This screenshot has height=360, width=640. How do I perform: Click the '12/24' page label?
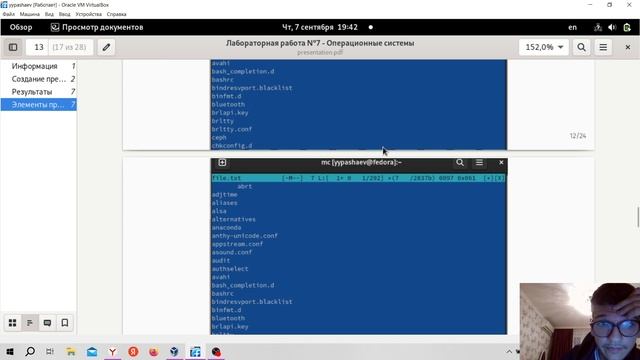coord(578,136)
